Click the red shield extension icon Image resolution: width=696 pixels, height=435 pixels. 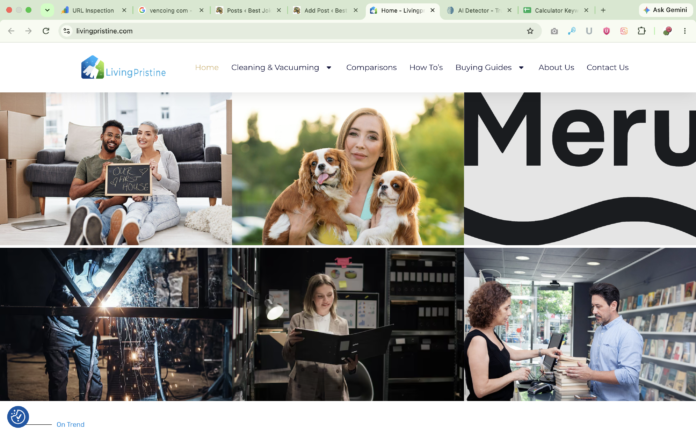[606, 31]
